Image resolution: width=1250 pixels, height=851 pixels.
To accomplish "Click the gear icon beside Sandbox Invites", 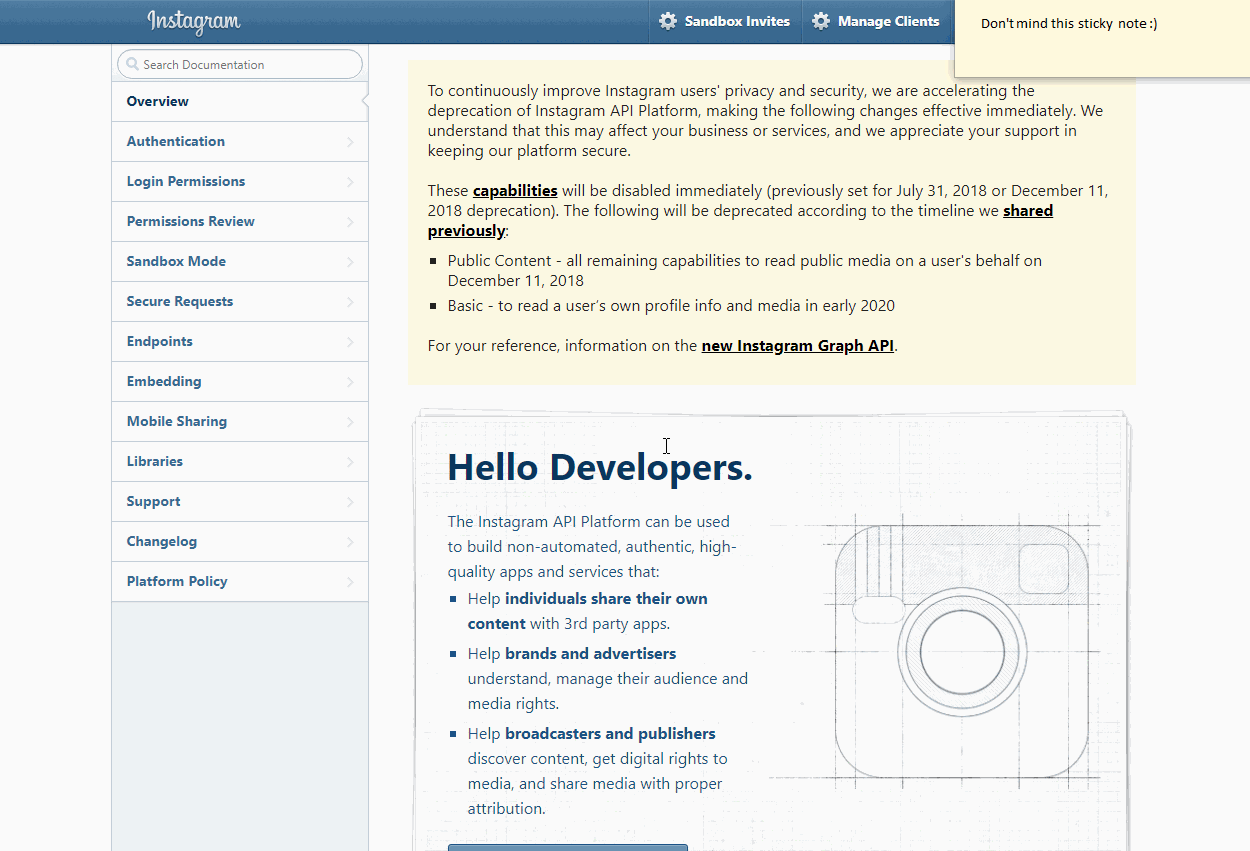I will (668, 21).
